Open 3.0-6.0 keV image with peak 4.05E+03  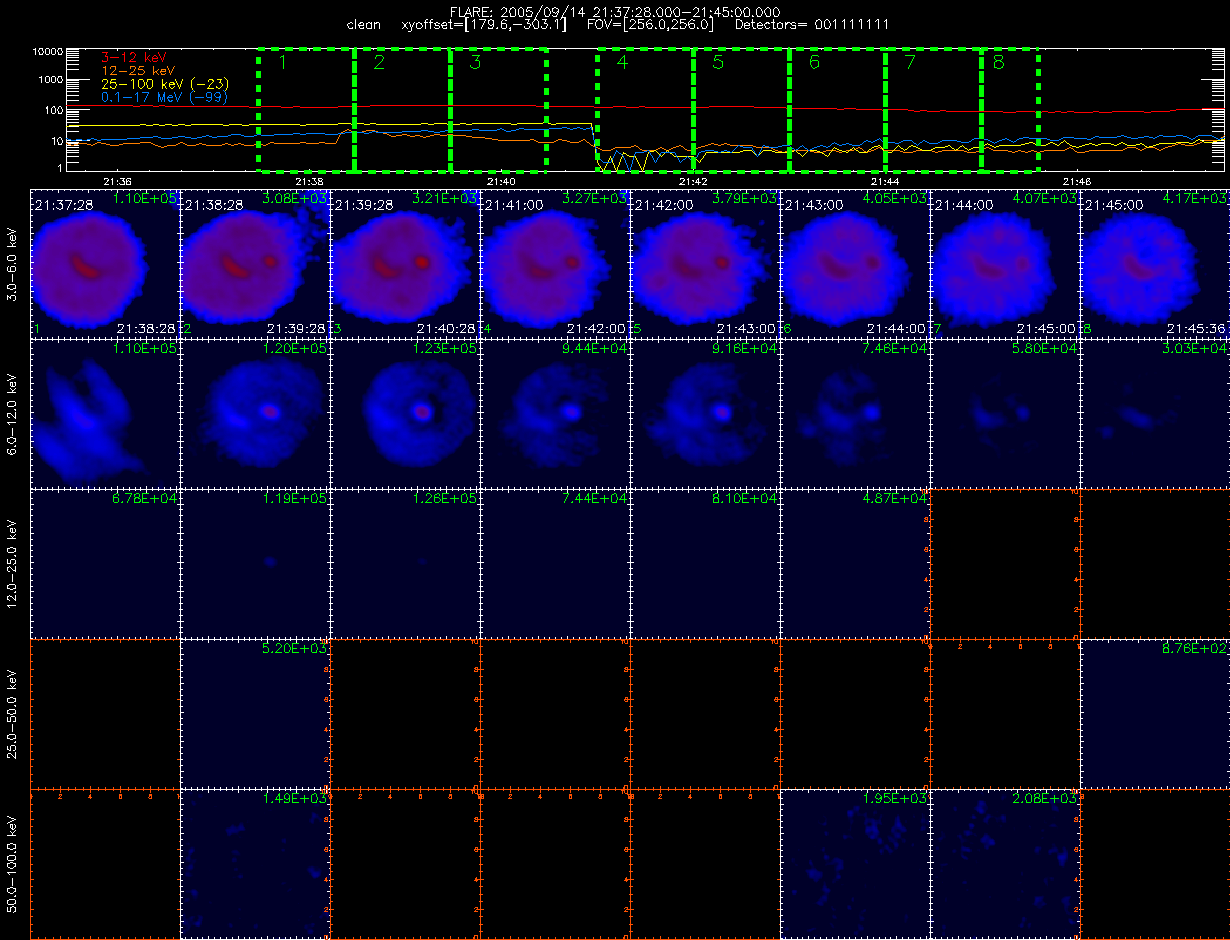click(x=855, y=263)
